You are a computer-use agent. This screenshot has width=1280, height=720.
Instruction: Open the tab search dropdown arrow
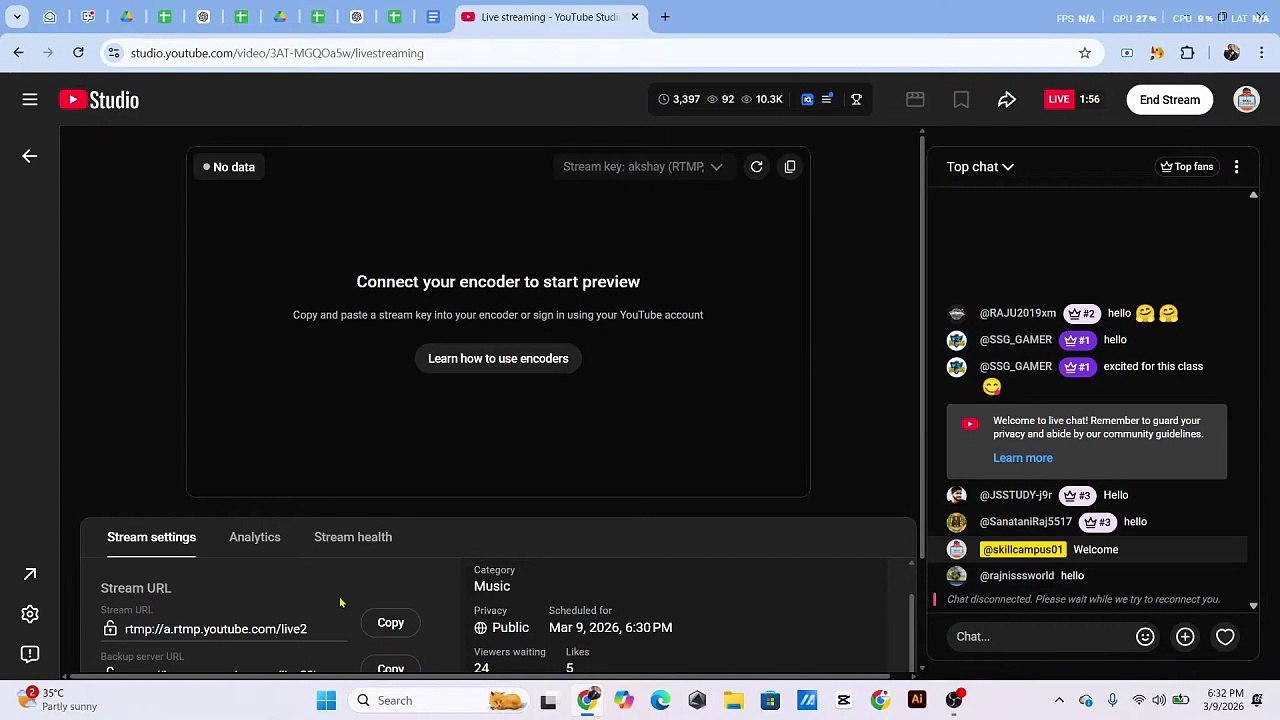click(17, 17)
